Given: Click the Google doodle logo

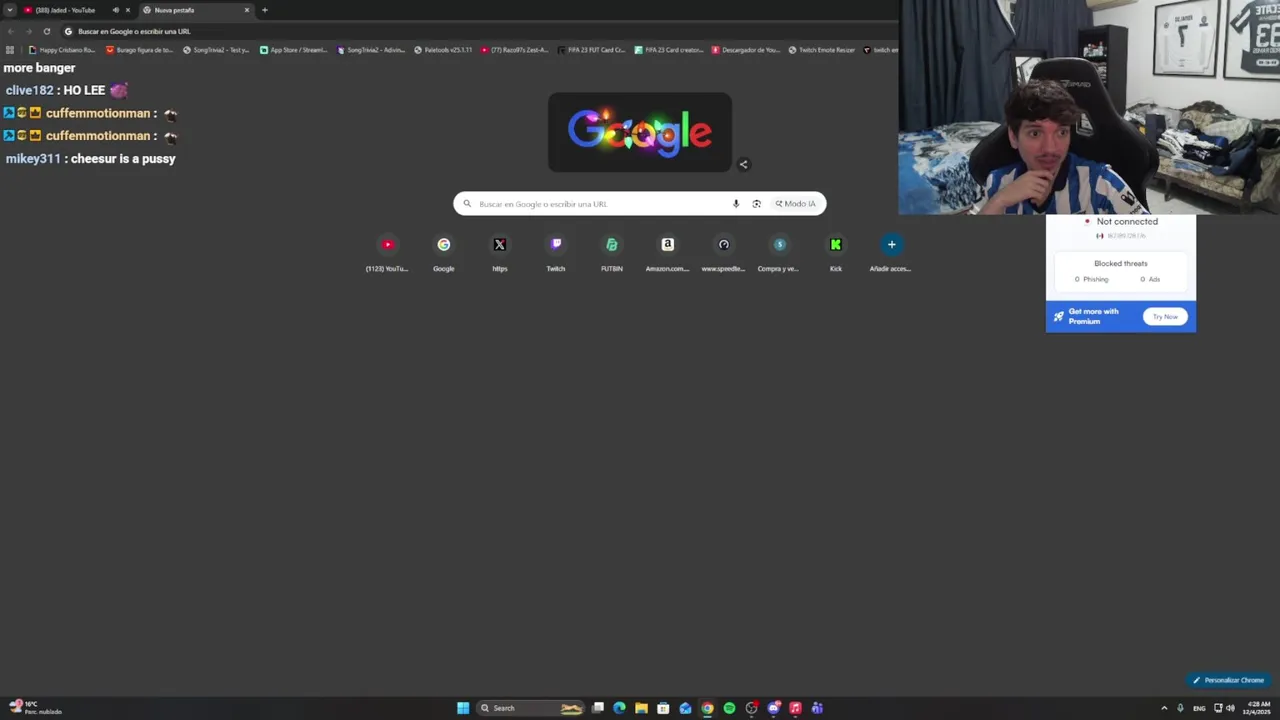Looking at the screenshot, I should click(640, 132).
